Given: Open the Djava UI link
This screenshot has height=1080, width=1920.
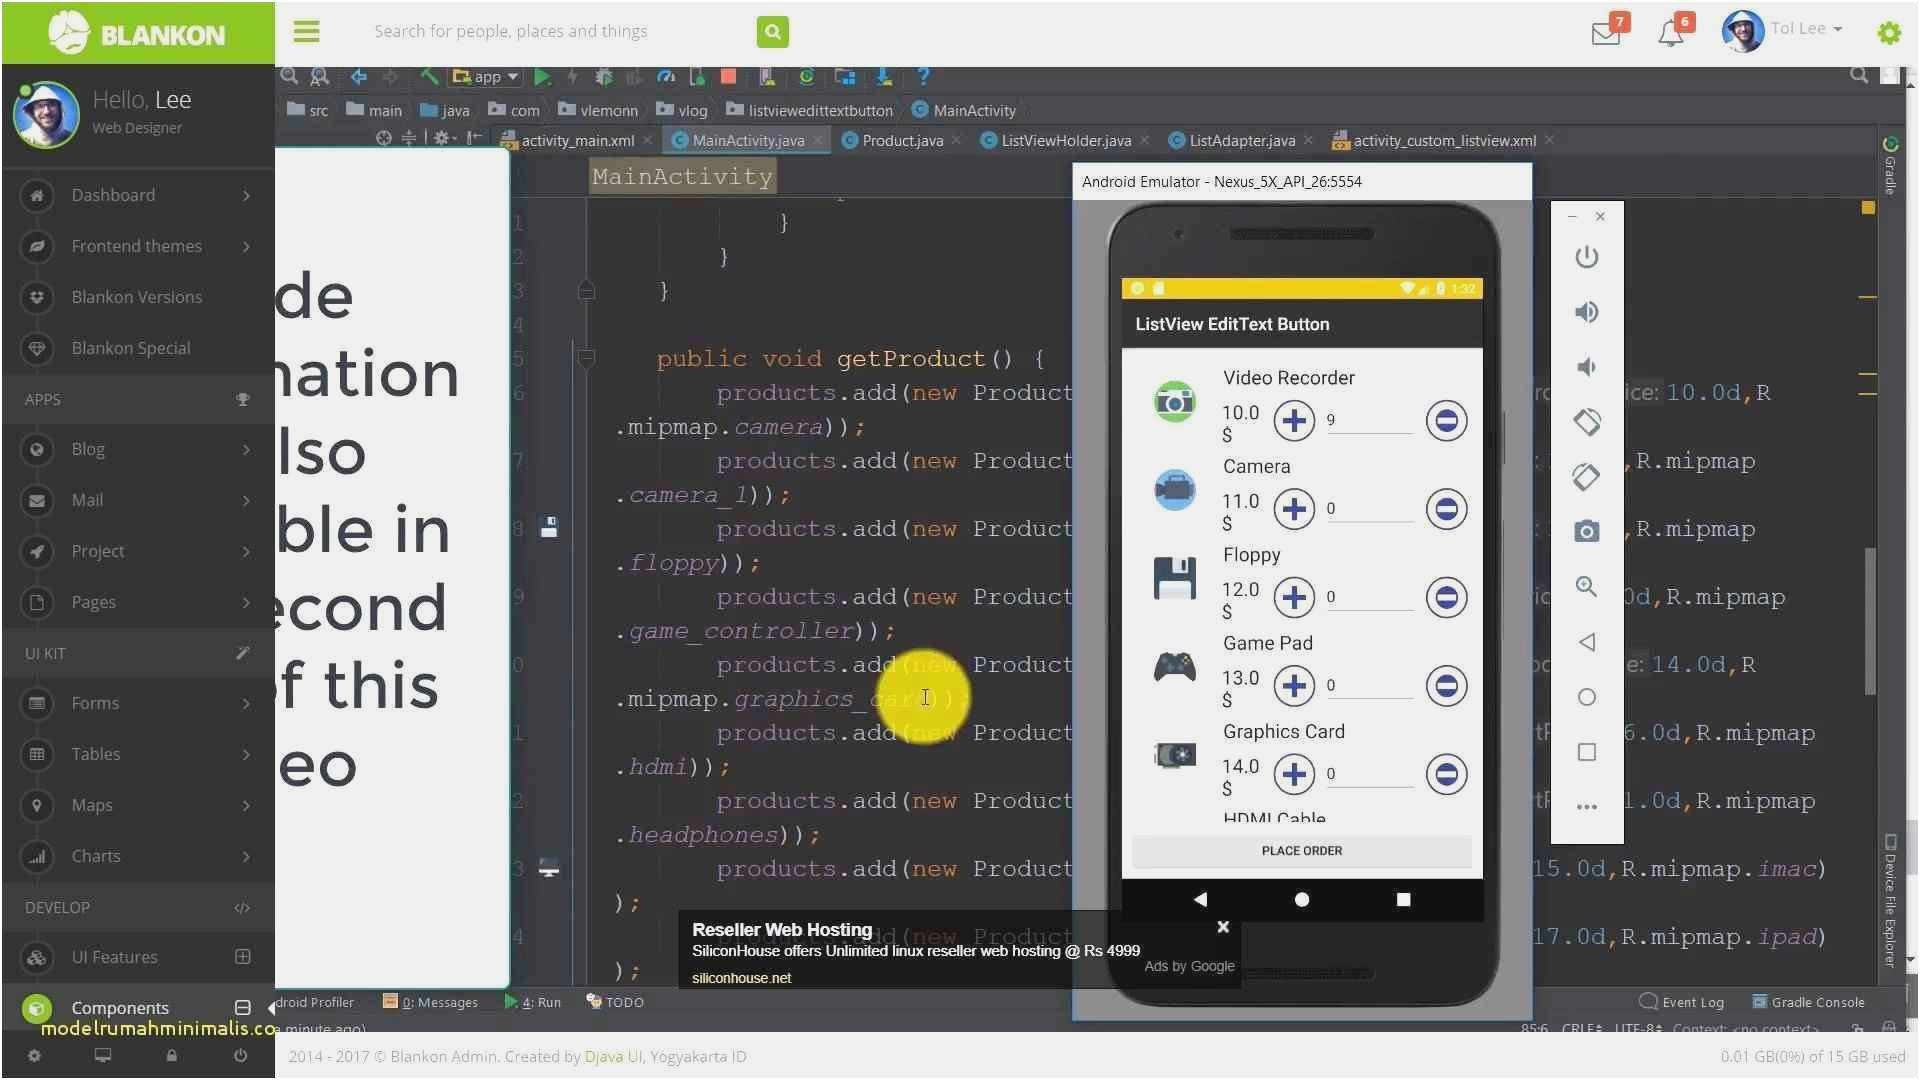Looking at the screenshot, I should coord(614,1057).
